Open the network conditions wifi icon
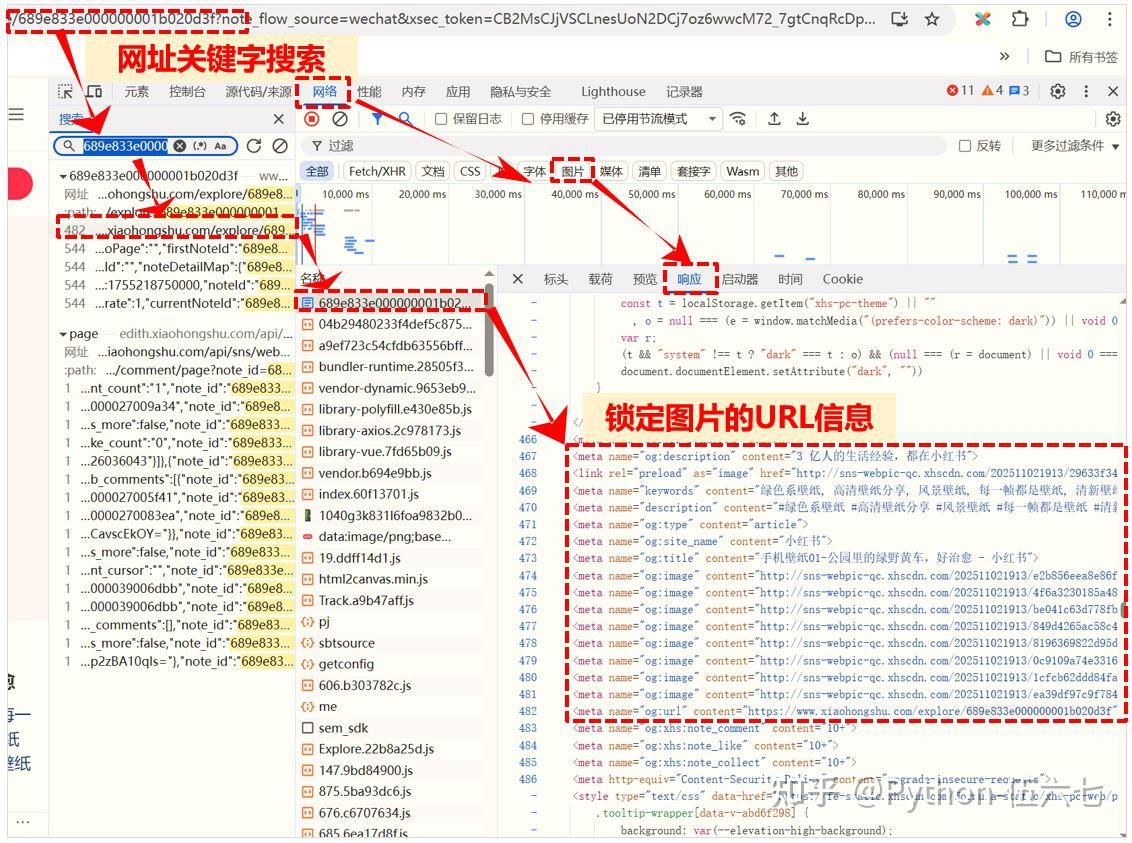This screenshot has width=1132, height=843. point(738,119)
